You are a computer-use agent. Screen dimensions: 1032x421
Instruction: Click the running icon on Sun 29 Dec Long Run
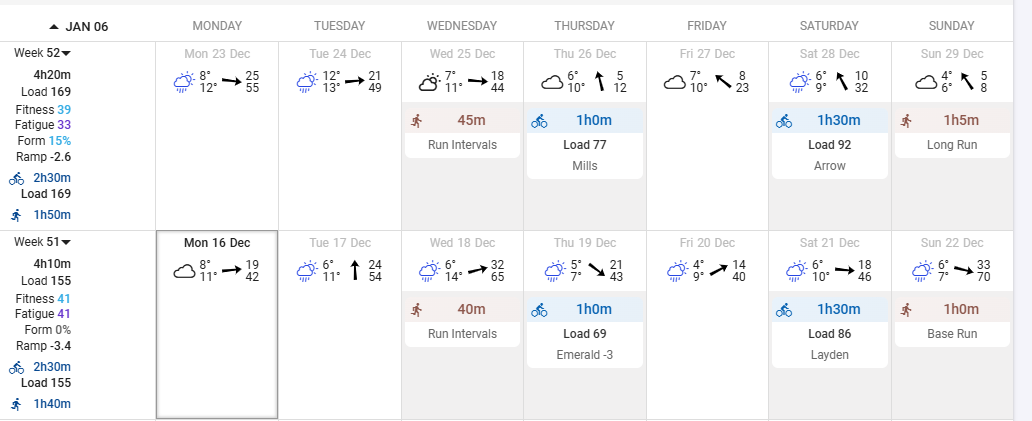pos(906,121)
